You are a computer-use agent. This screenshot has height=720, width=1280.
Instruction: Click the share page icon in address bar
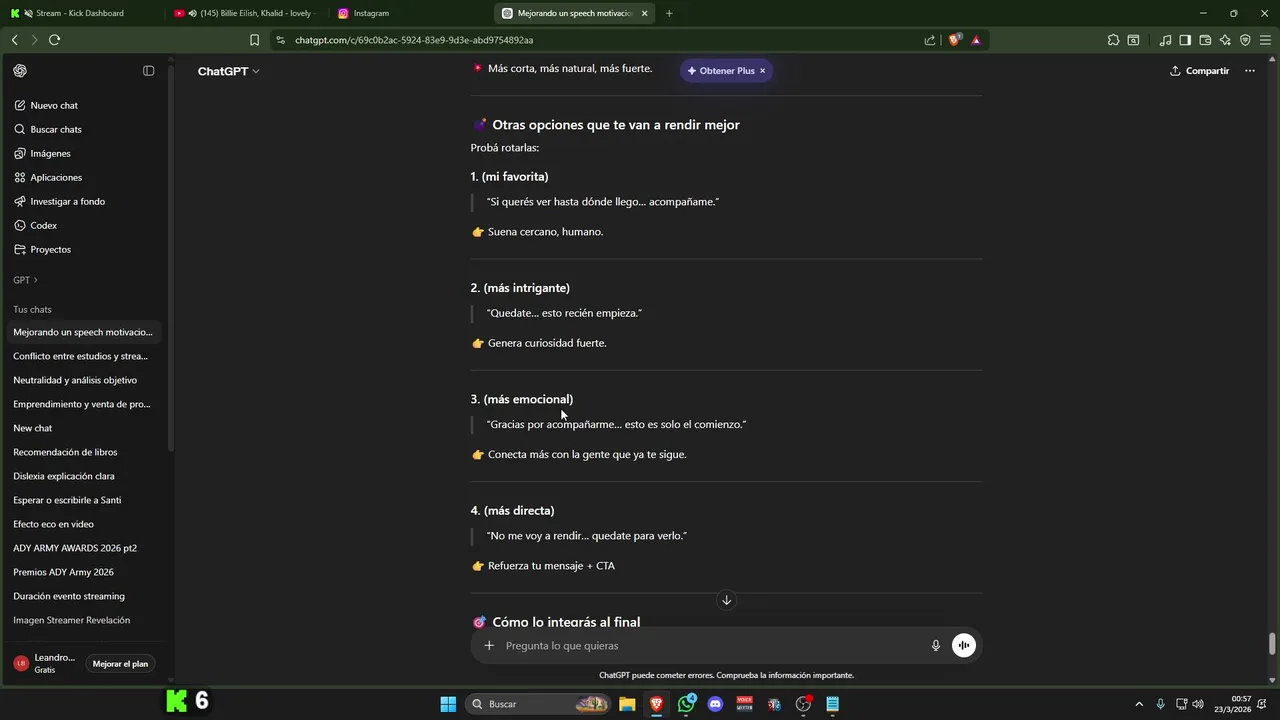point(930,40)
